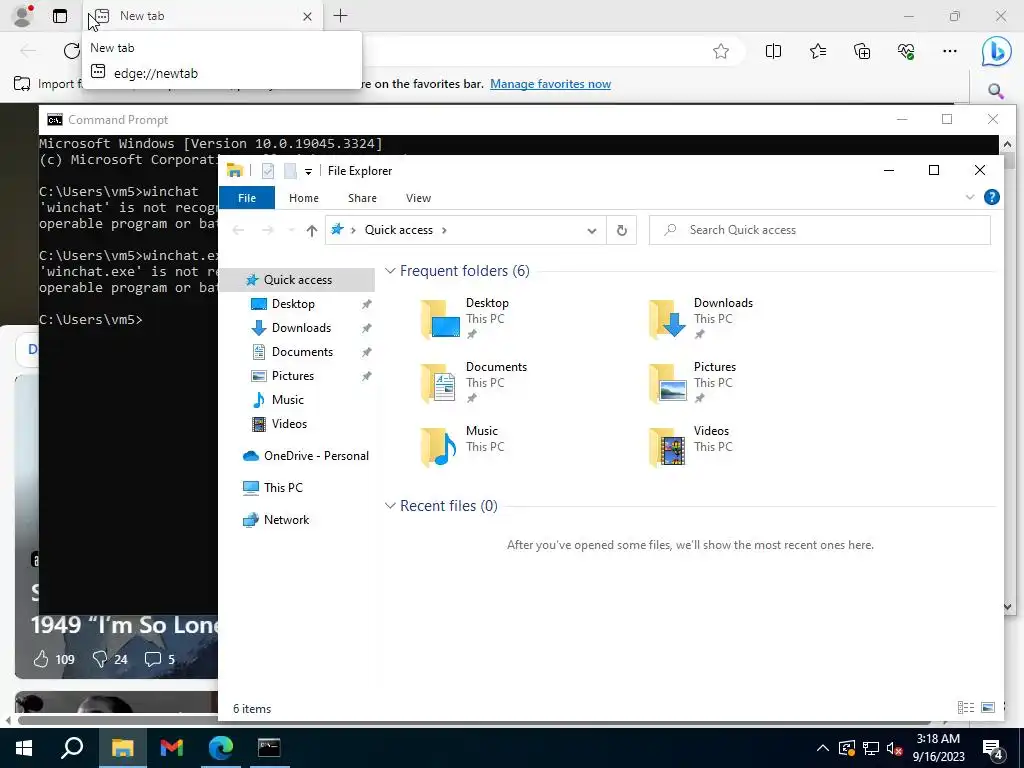
Task: Open address bar history dropdown
Action: tap(592, 230)
